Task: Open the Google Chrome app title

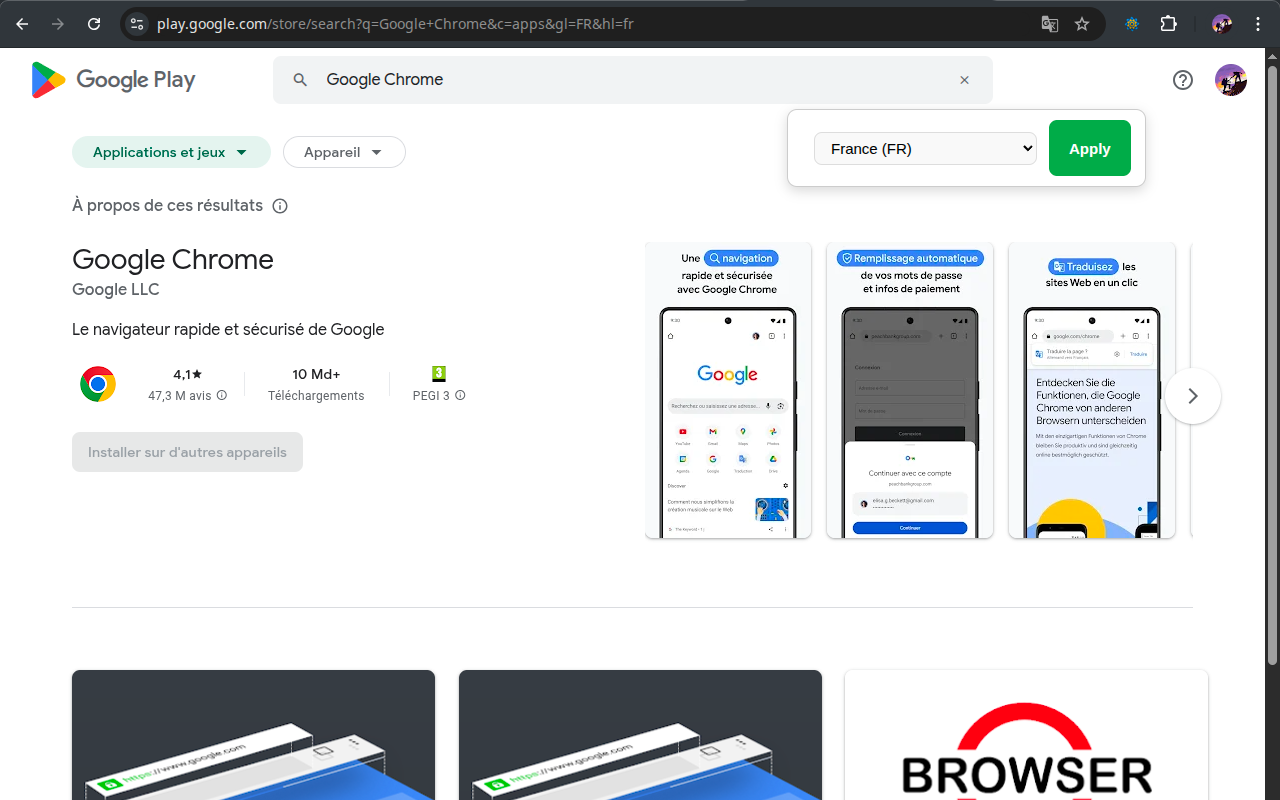Action: tap(173, 259)
